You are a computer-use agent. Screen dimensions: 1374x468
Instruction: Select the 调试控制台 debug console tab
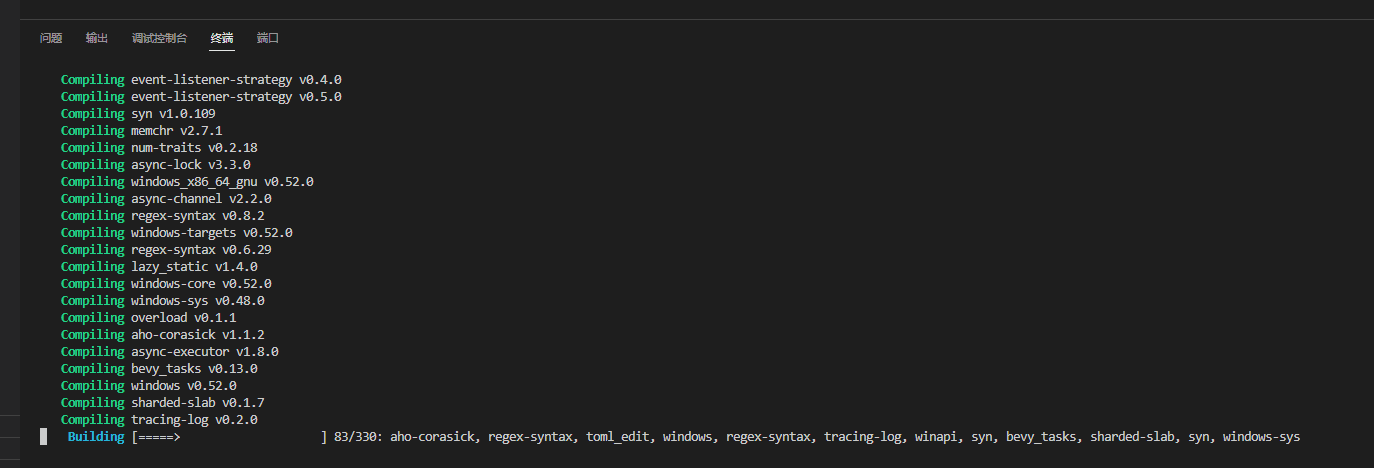point(159,38)
